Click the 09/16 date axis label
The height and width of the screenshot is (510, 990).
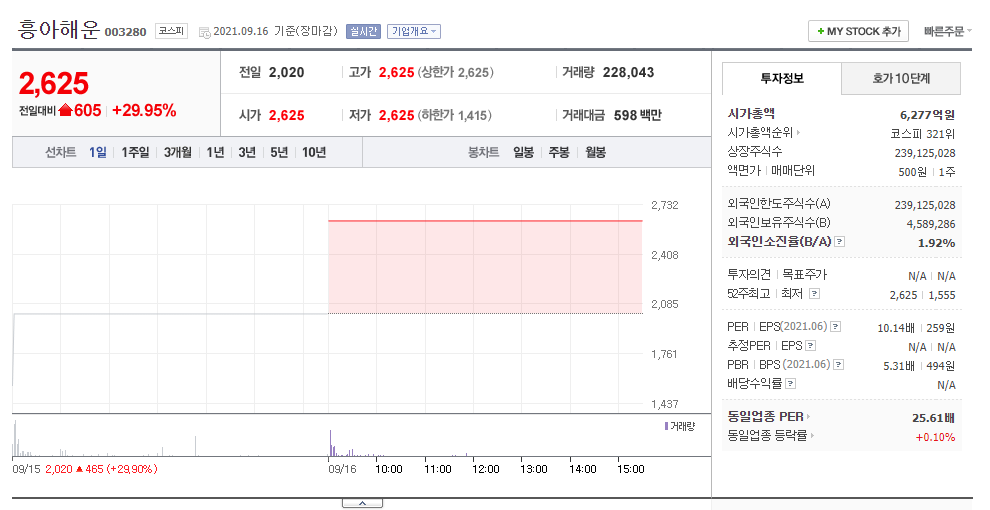[x=342, y=469]
